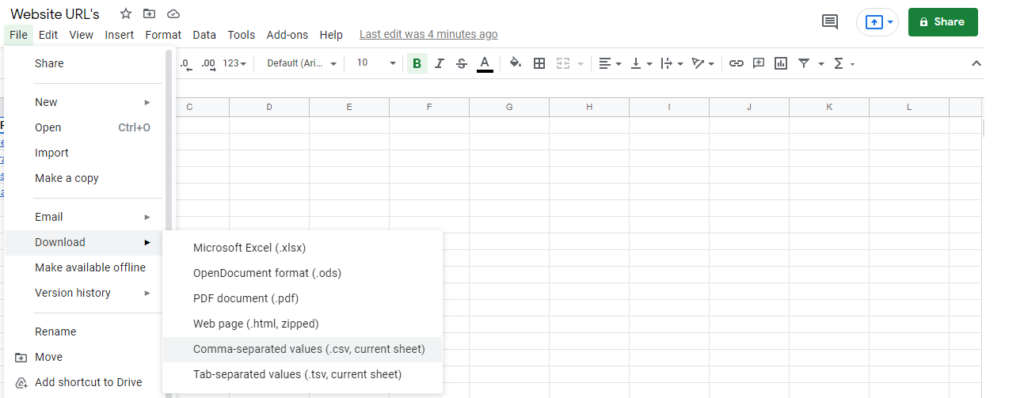Click the insert link icon
1024x398 pixels.
pyautogui.click(x=737, y=63)
